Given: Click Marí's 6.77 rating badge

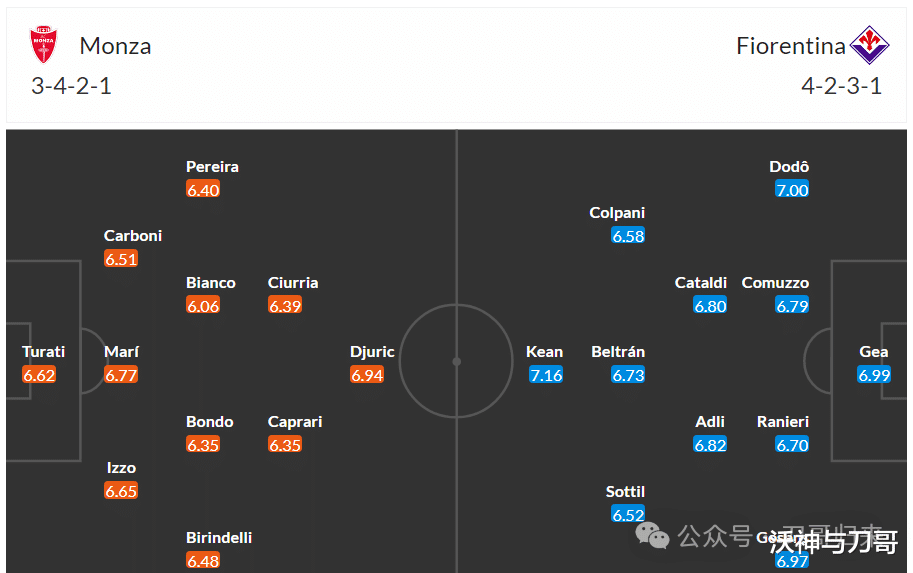Looking at the screenshot, I should (121, 375).
